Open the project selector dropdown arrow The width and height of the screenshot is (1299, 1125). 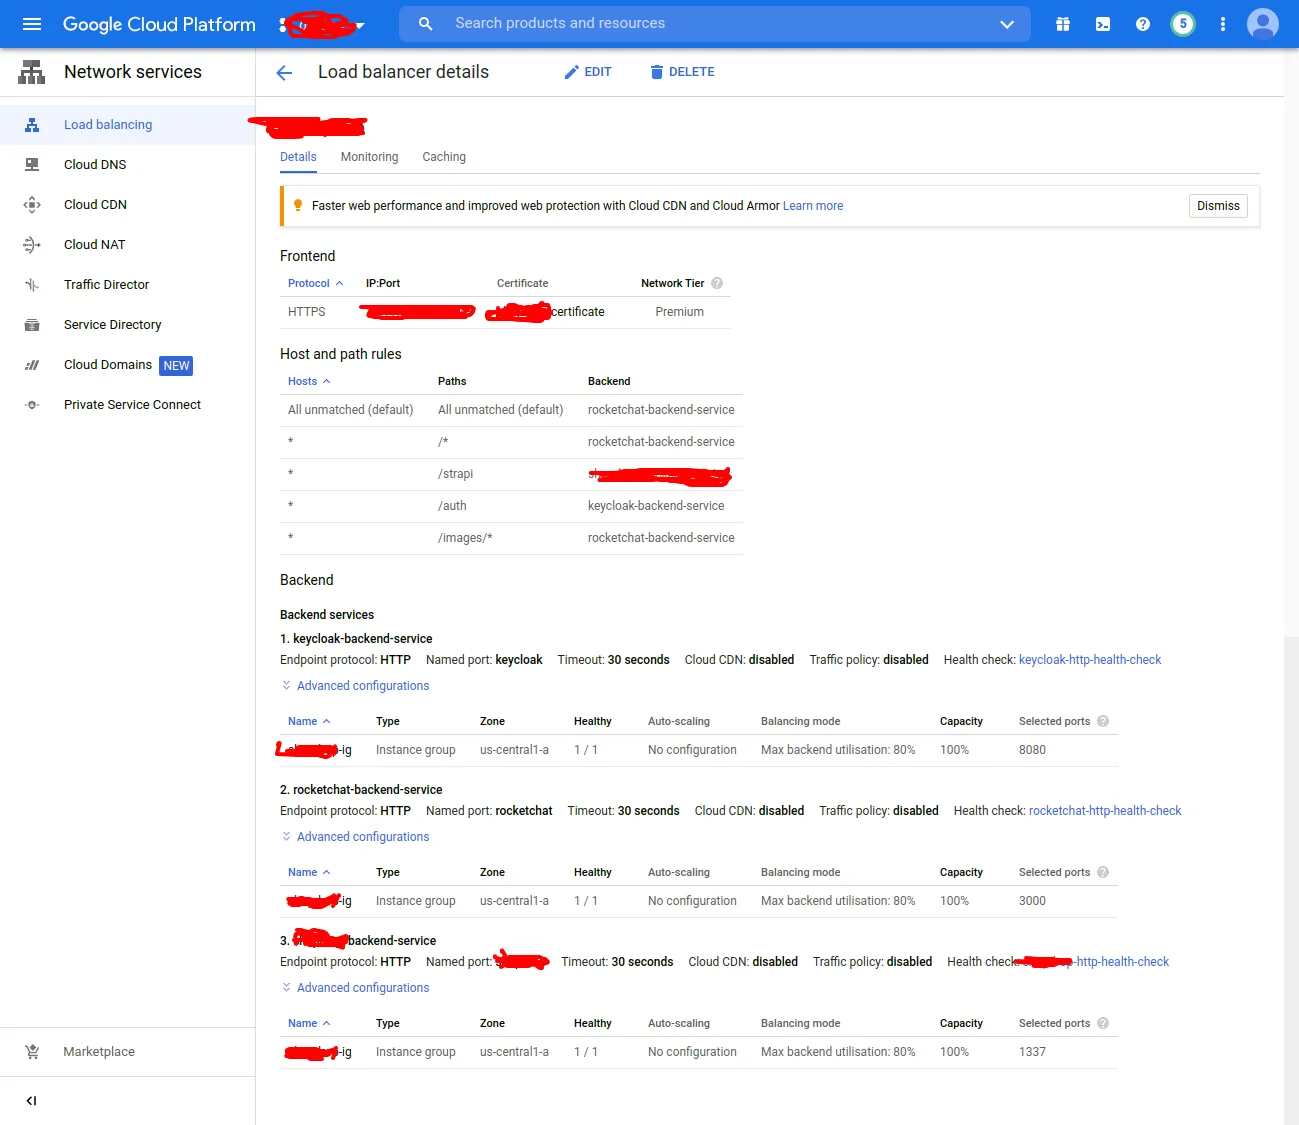[360, 25]
